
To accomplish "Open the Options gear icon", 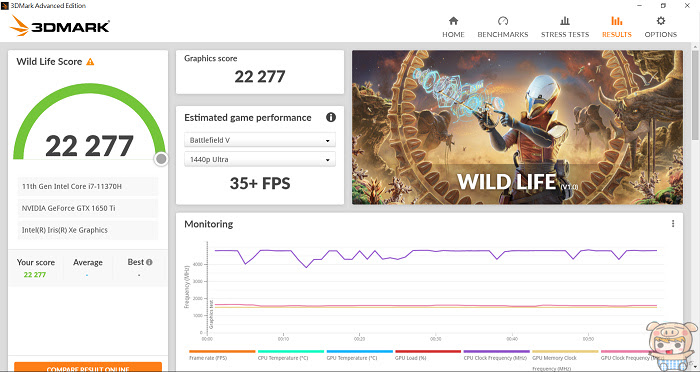I will [x=661, y=21].
